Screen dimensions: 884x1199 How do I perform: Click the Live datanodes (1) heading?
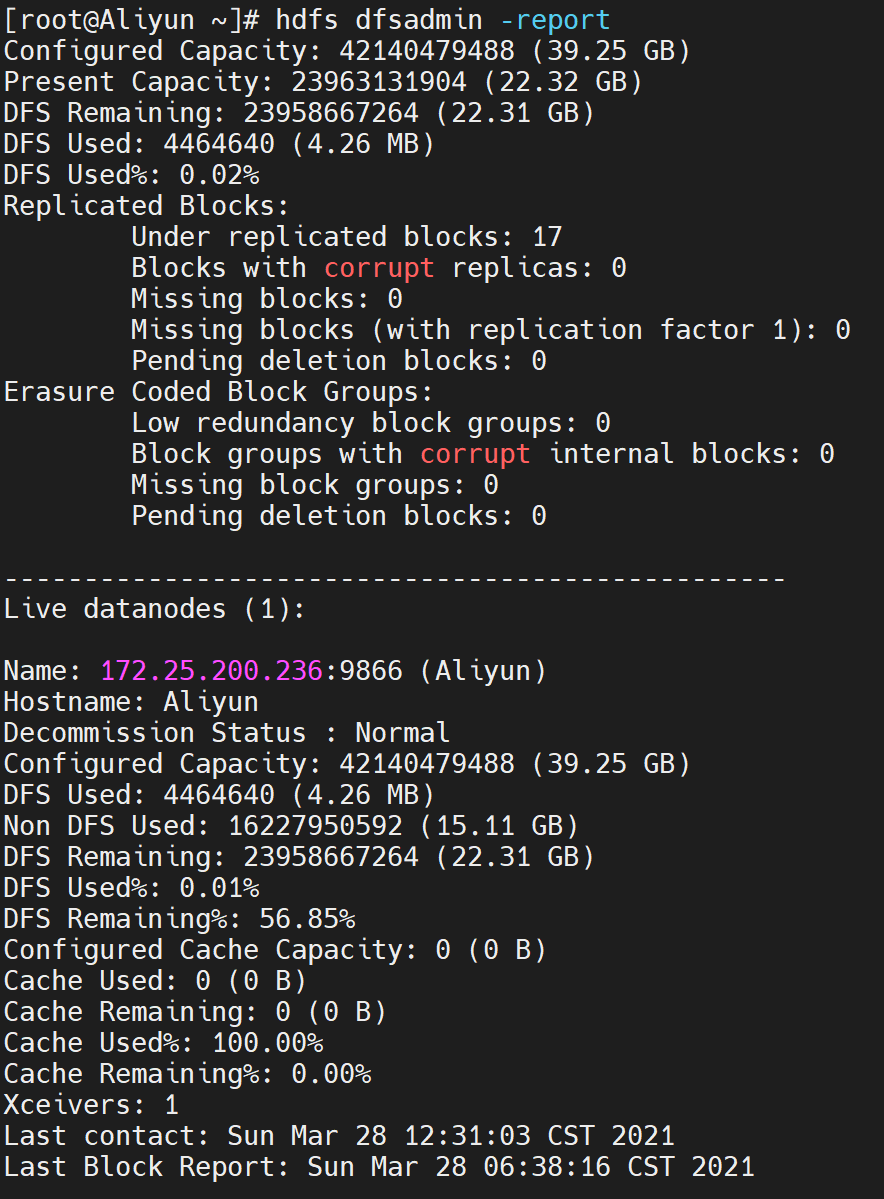tap(154, 609)
